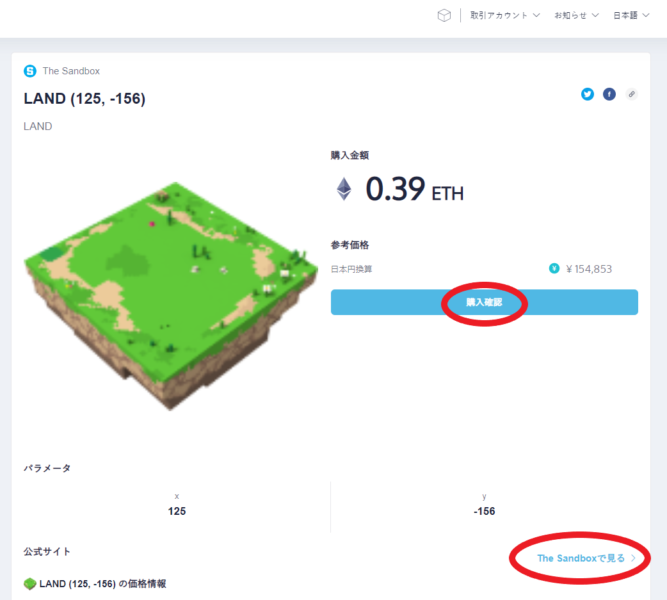Click the パラメータ section heading

[47, 468]
